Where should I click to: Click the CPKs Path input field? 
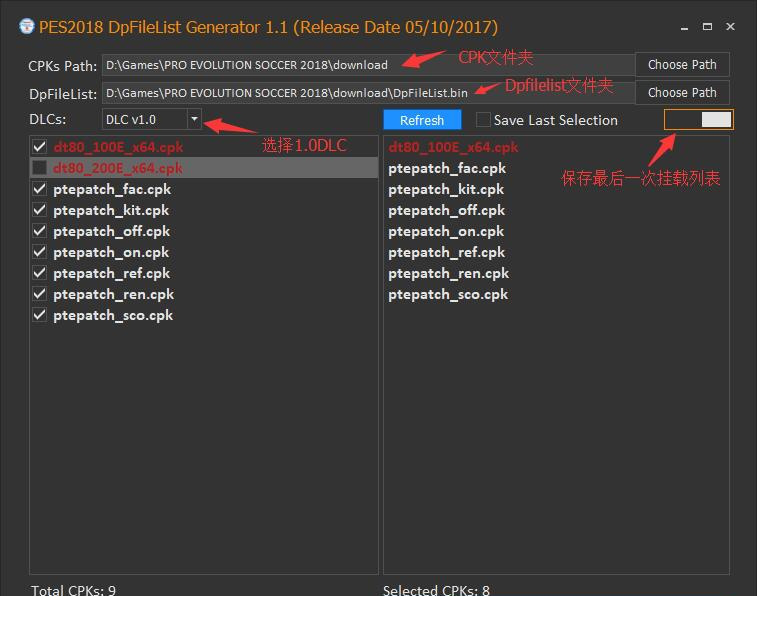tap(368, 65)
